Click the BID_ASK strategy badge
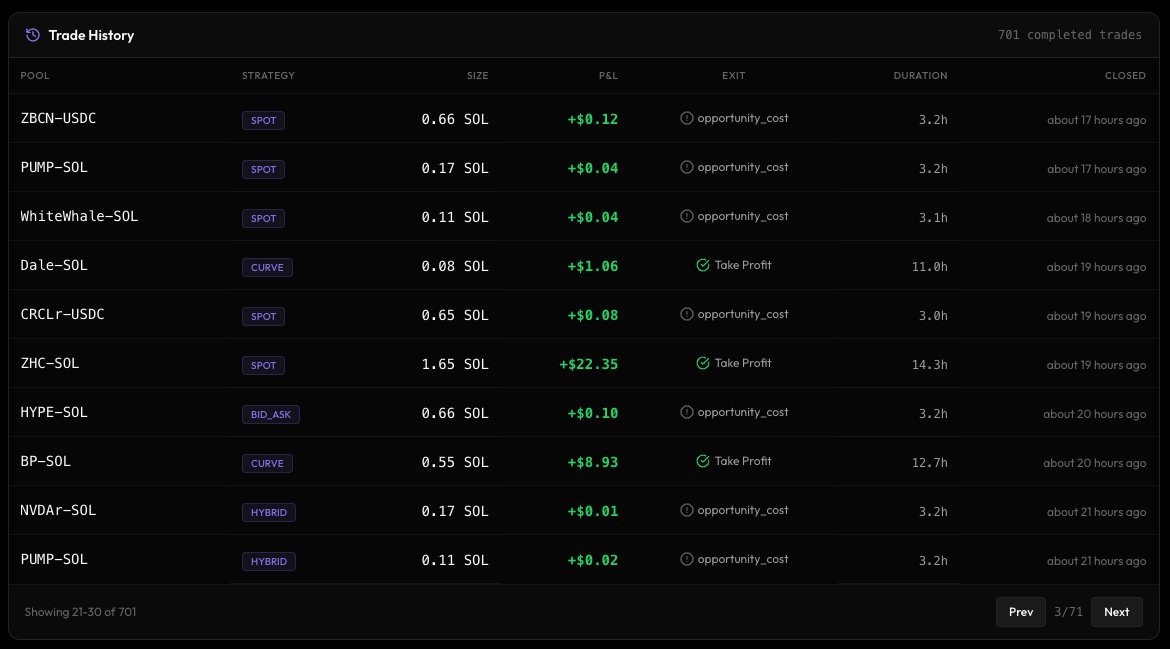Image resolution: width=1170 pixels, height=649 pixels. pyautogui.click(x=271, y=414)
